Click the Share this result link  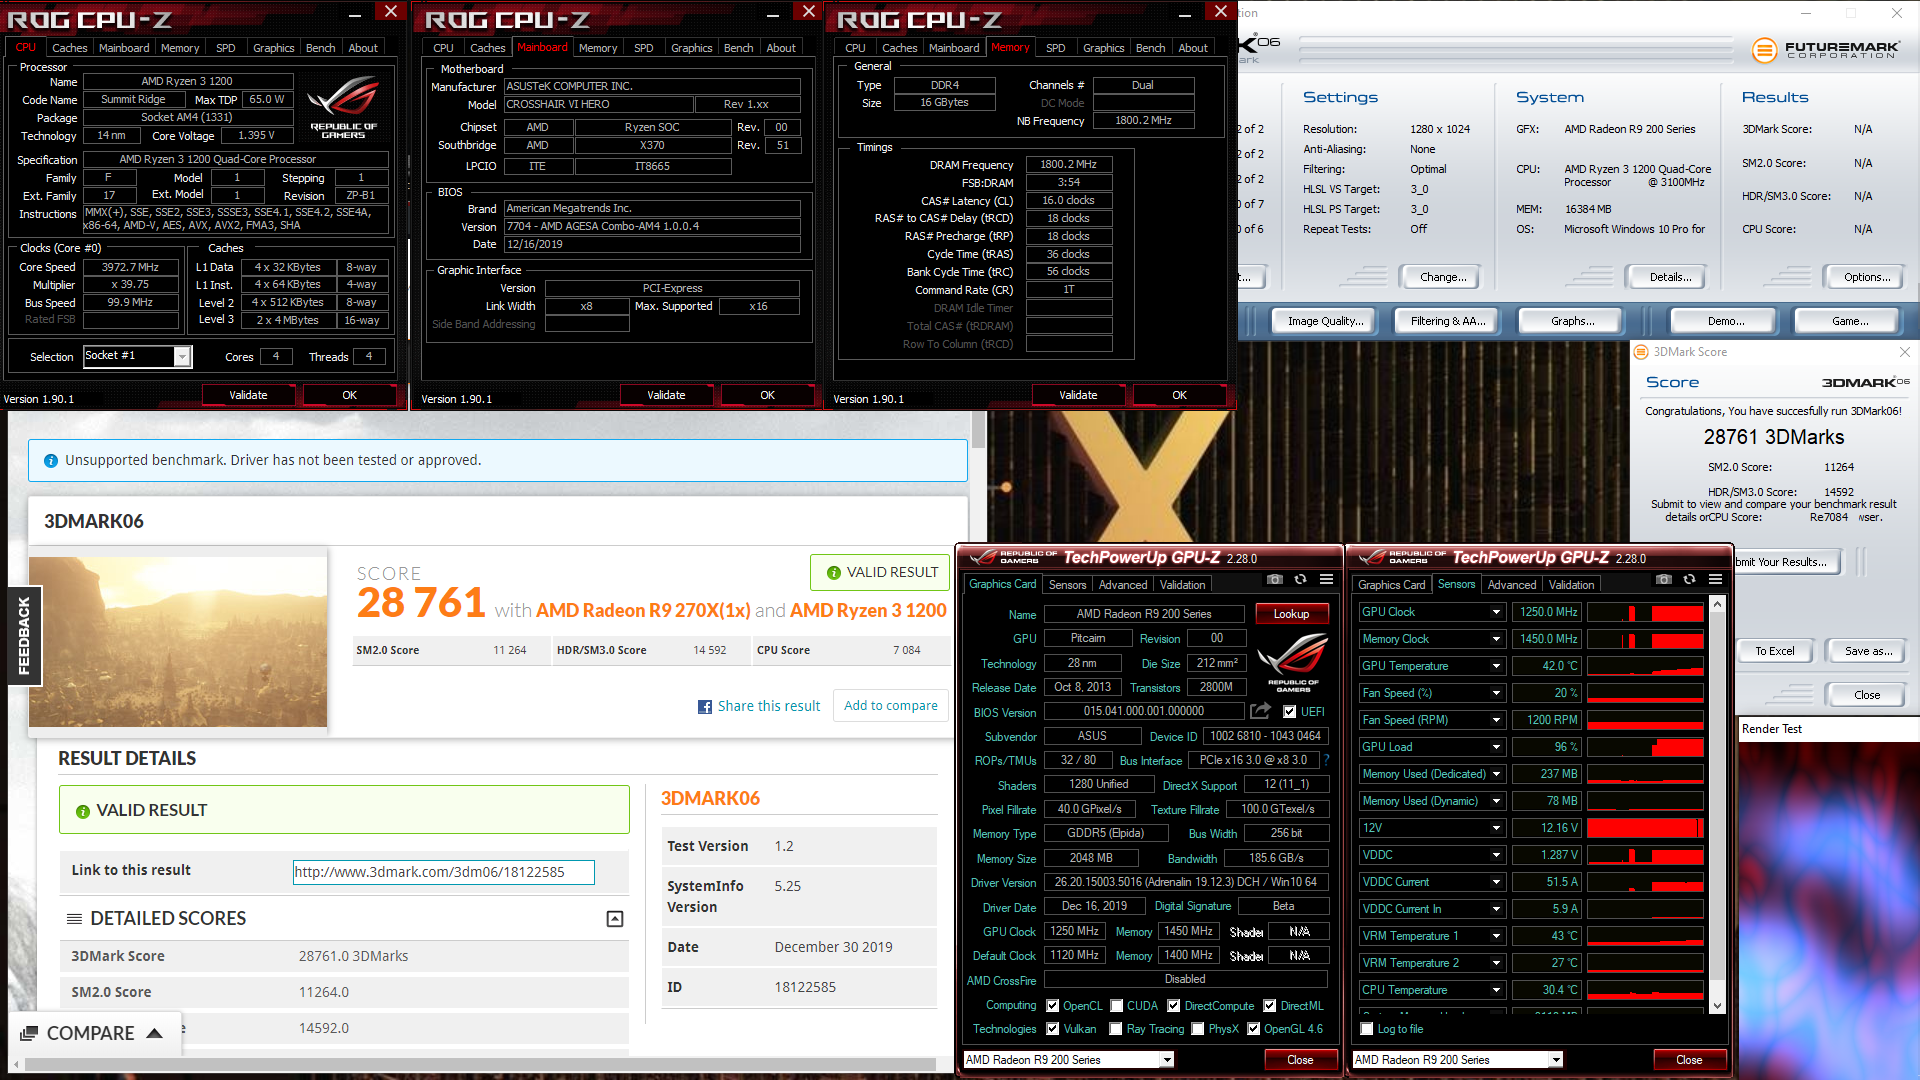pos(769,706)
